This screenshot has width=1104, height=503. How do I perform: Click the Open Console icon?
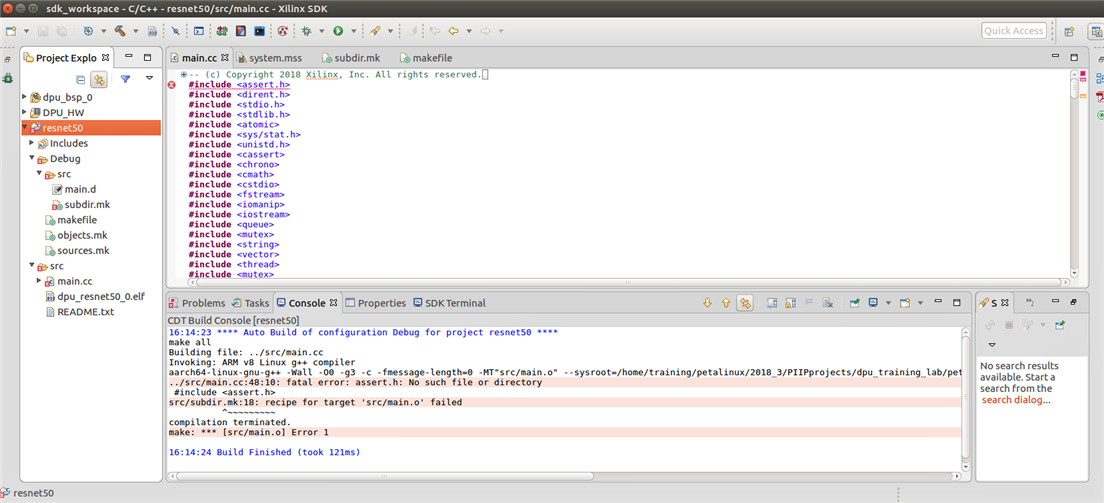click(906, 303)
